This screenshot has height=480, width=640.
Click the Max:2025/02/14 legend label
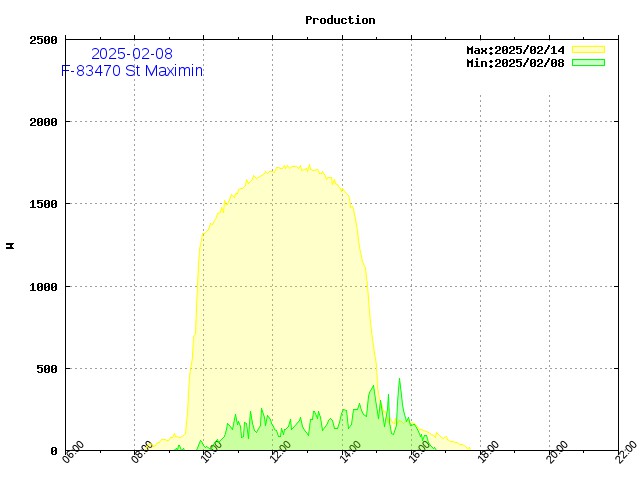click(515, 50)
